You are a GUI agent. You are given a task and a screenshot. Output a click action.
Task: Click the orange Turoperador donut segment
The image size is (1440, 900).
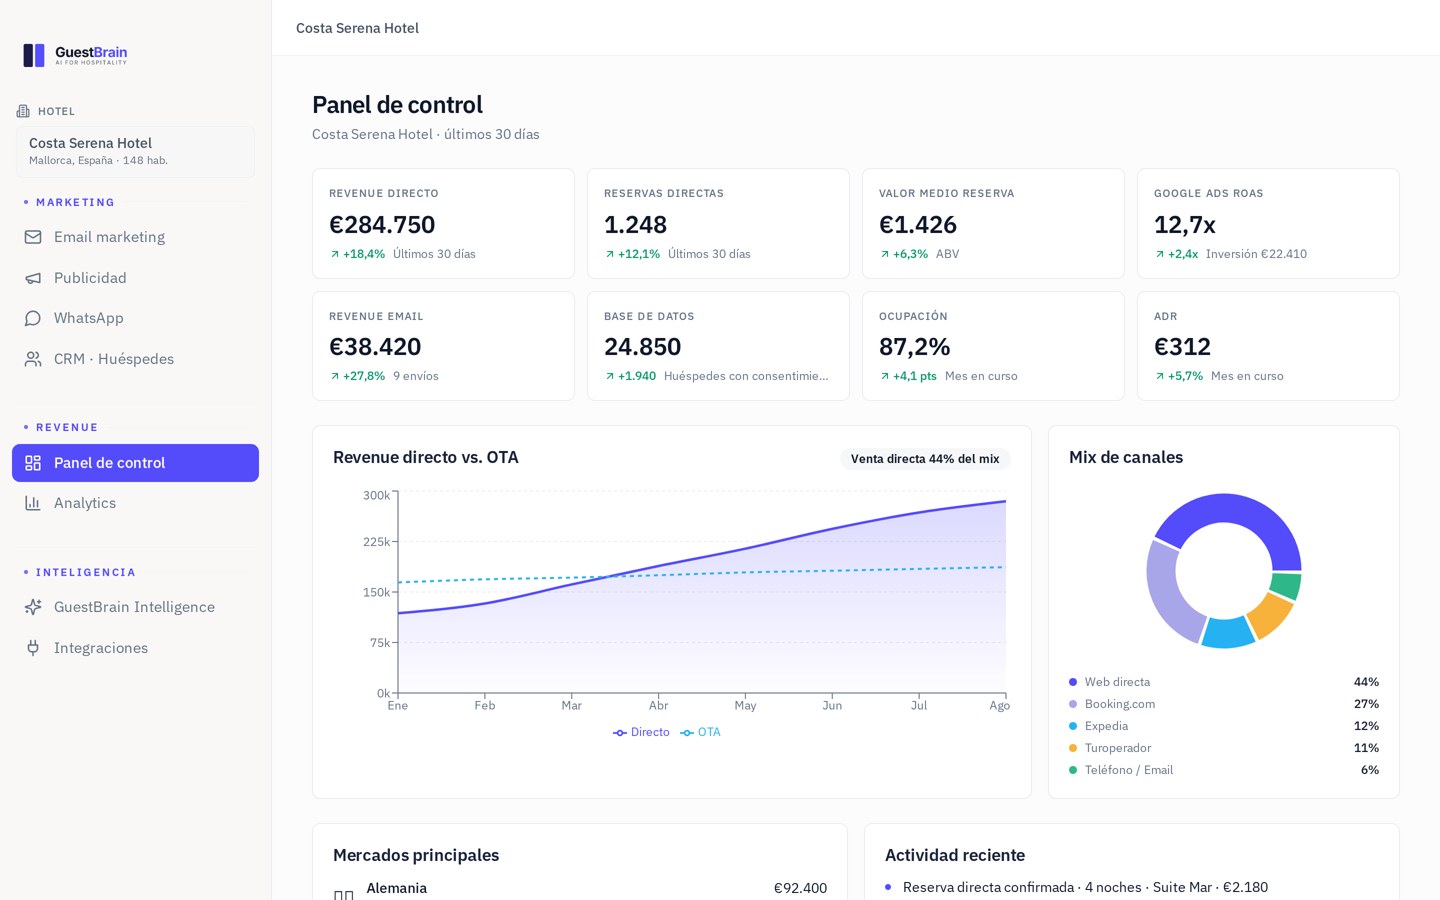point(1268,614)
